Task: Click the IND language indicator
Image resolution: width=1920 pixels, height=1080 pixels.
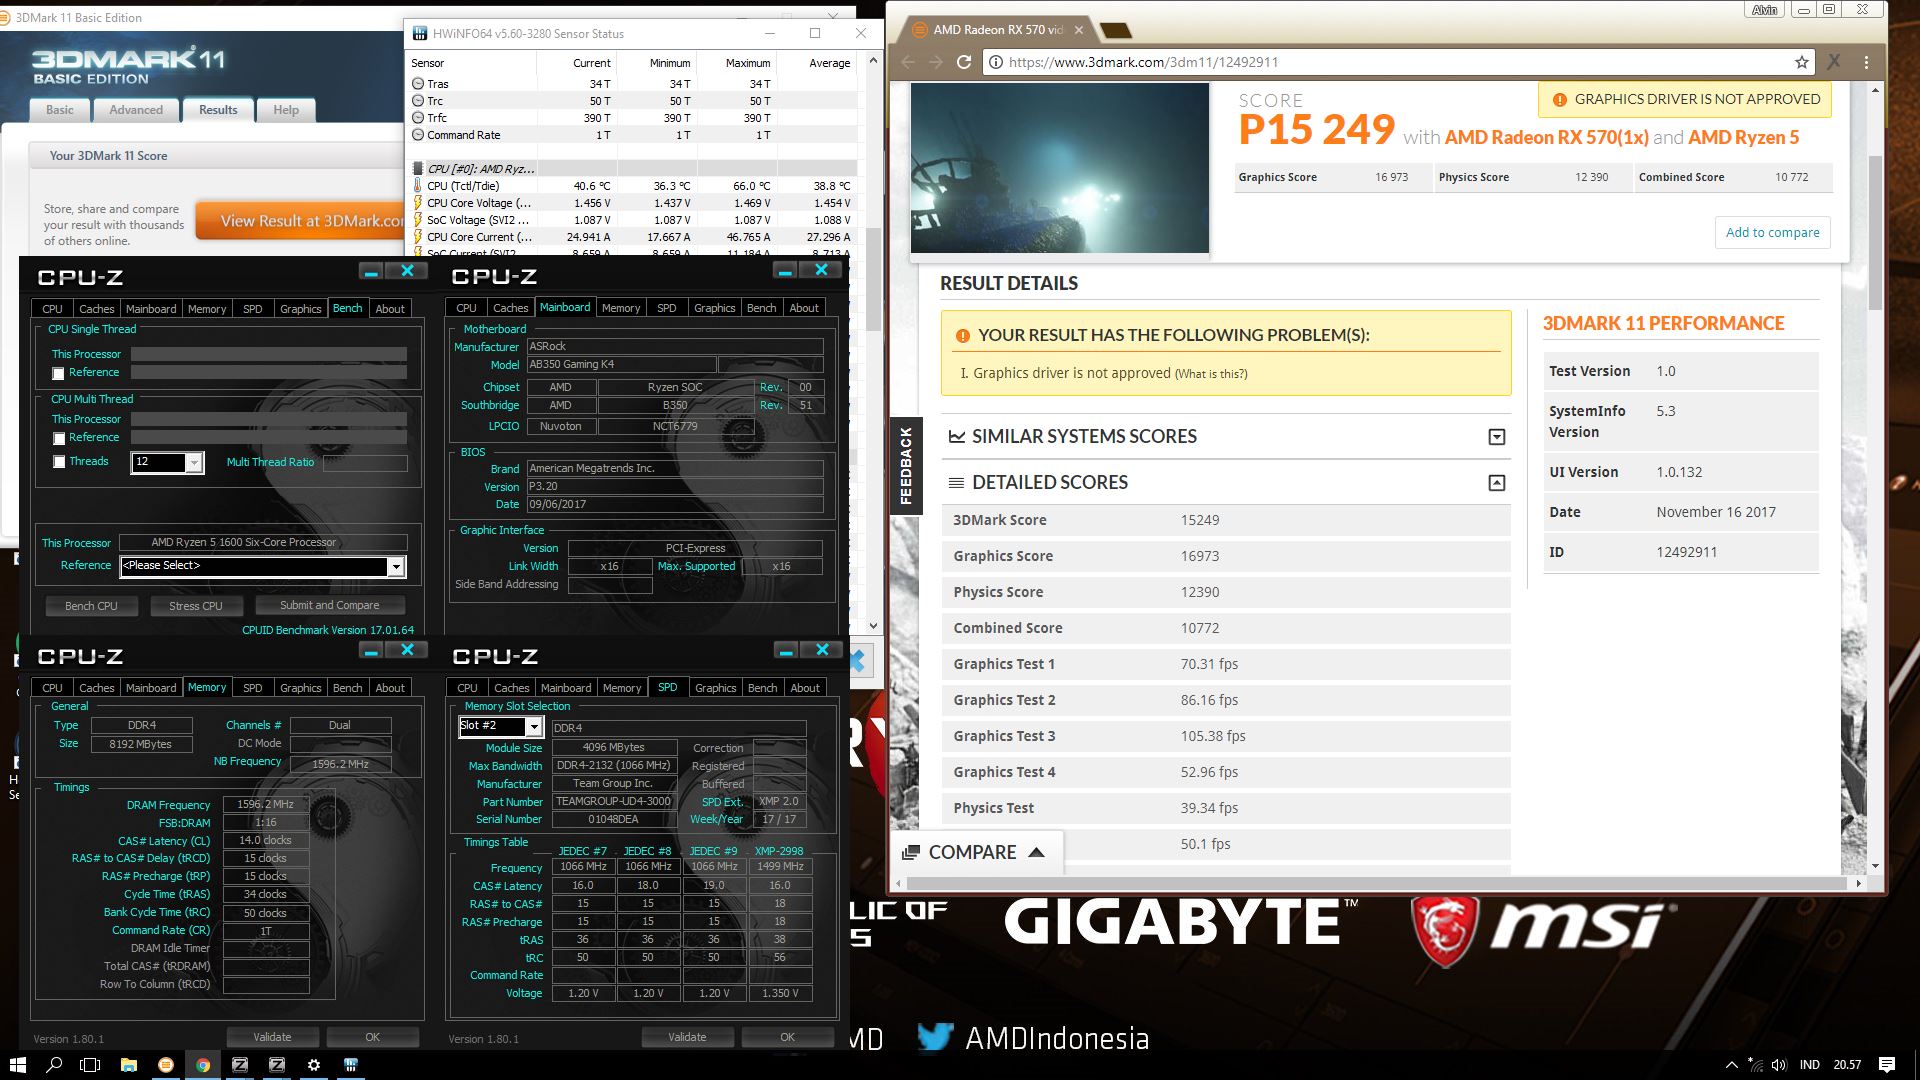Action: pyautogui.click(x=1809, y=1065)
